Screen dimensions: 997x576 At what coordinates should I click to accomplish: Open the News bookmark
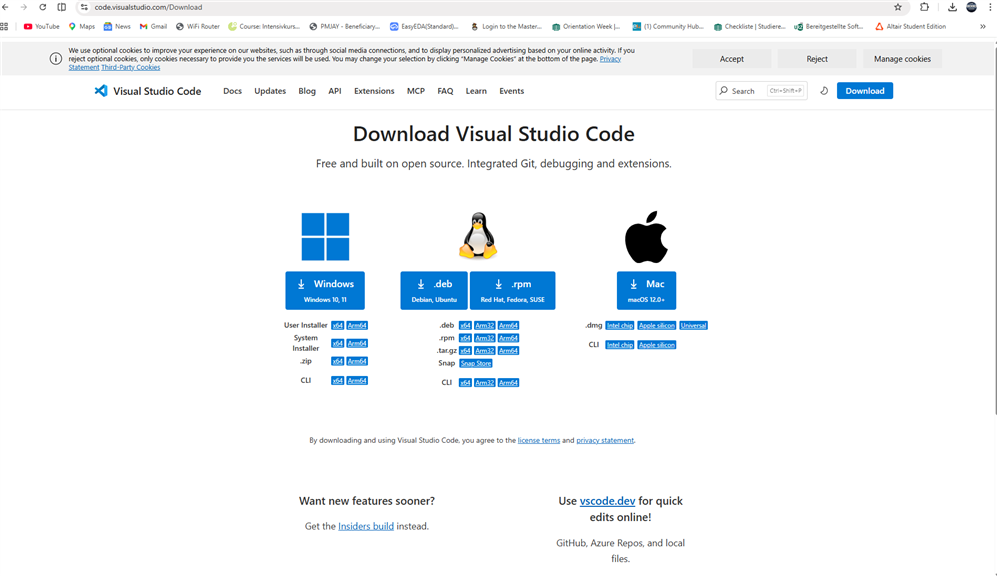(x=117, y=27)
